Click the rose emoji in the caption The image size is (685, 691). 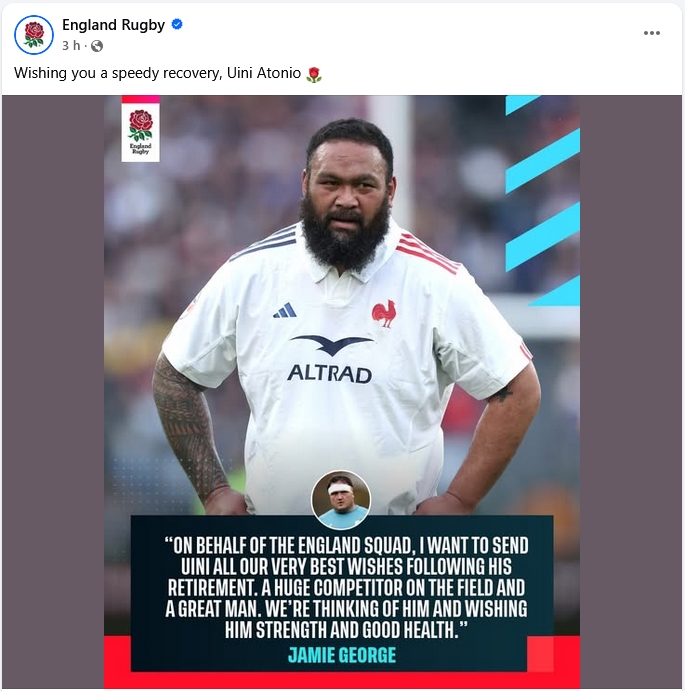coord(314,75)
